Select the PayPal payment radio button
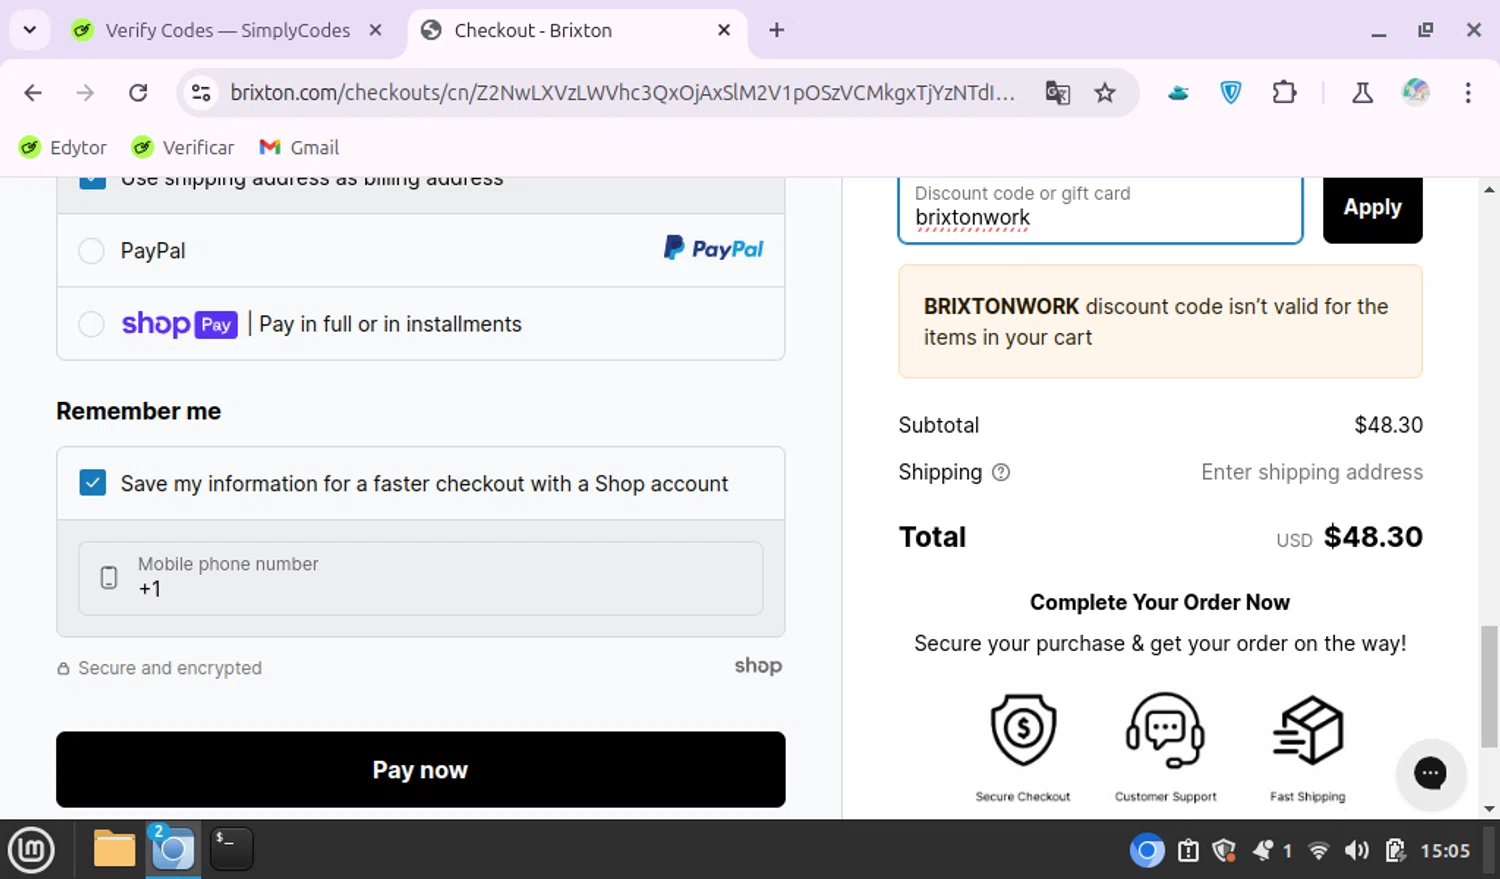Image resolution: width=1500 pixels, height=879 pixels. point(91,251)
